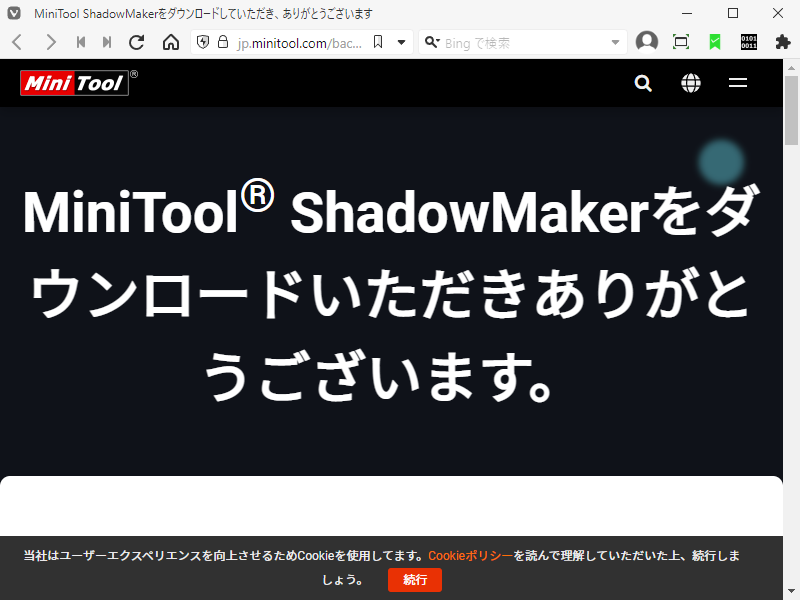Go forward to the next page
This screenshot has width=800, height=600.
[50, 42]
